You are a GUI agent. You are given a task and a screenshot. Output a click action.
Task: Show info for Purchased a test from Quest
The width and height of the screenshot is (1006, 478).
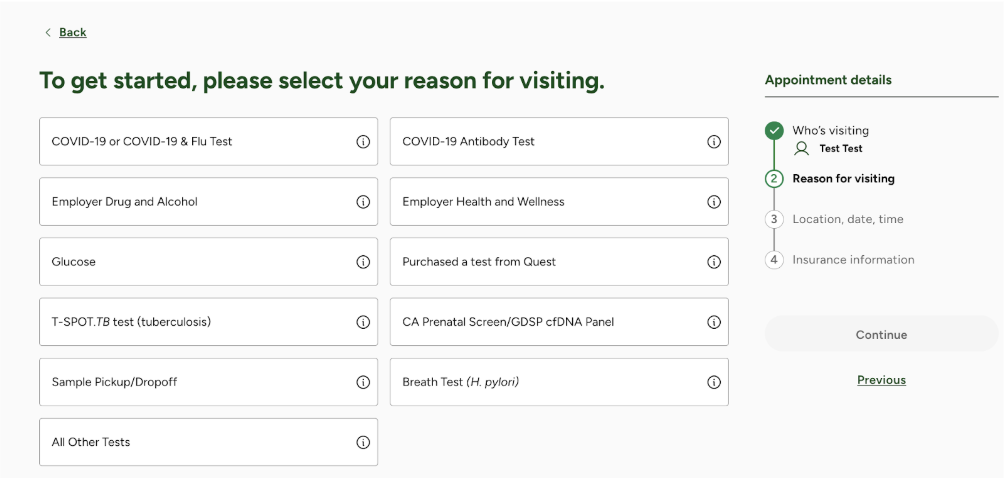pos(713,262)
